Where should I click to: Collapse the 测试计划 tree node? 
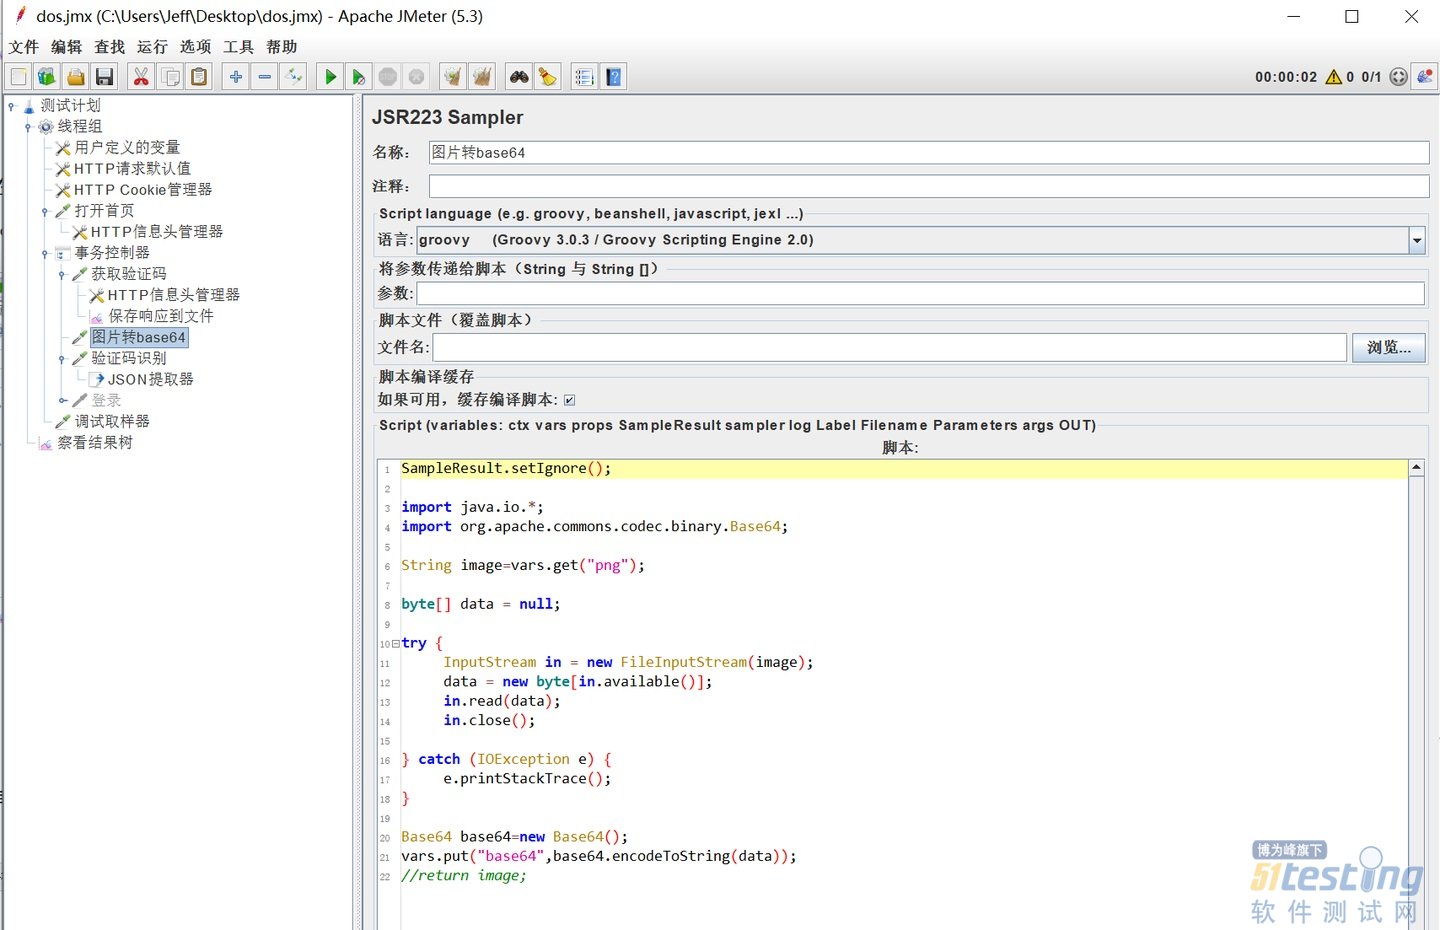(11, 105)
